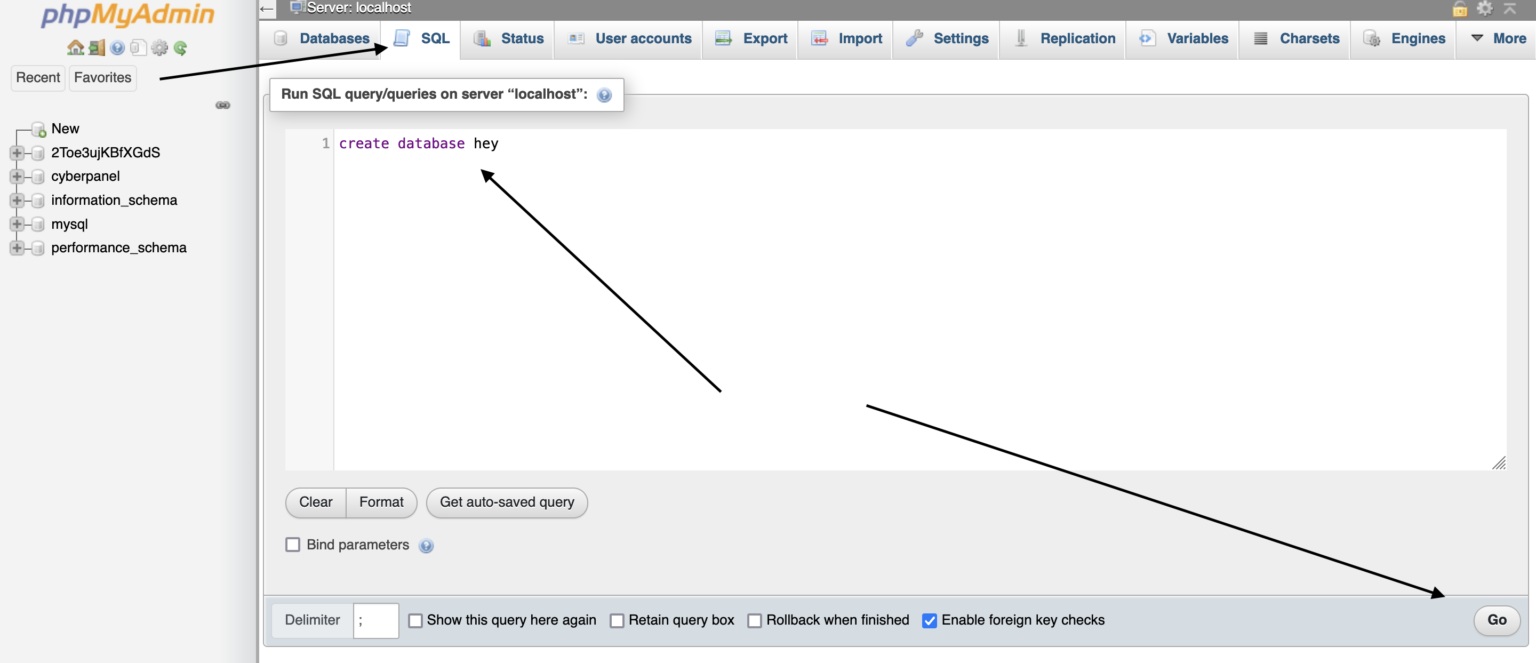This screenshot has width=1536, height=663.
Task: Click the Format button
Action: coord(381,502)
